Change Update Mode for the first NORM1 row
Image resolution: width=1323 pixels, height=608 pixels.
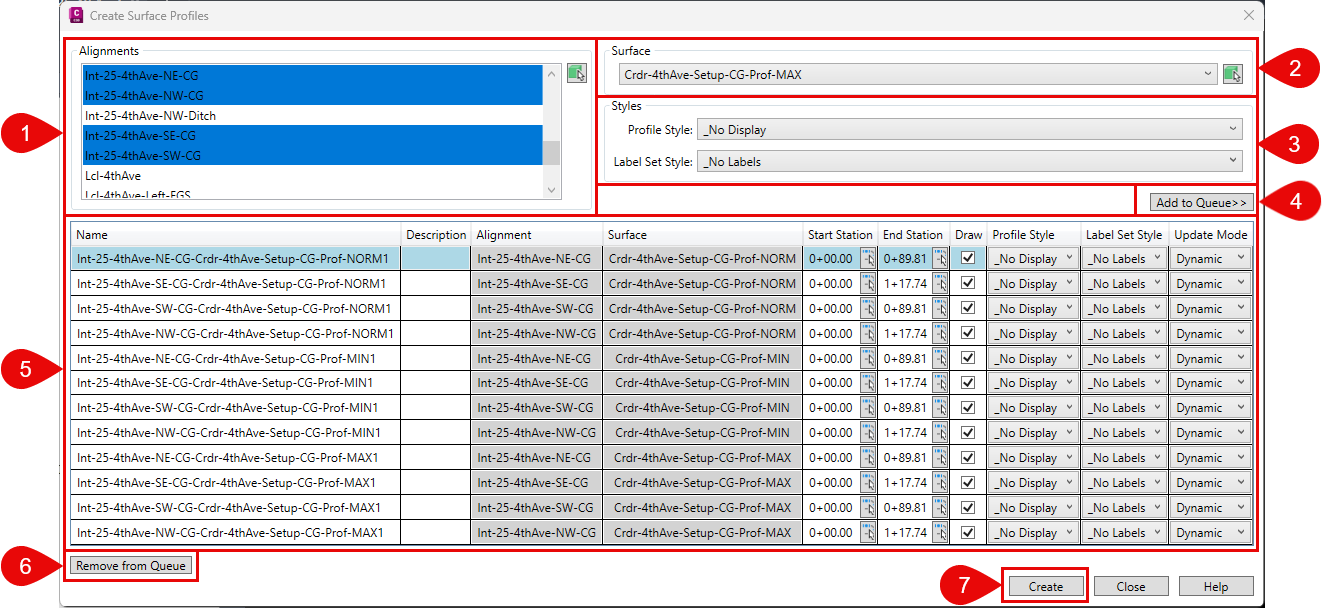(1210, 259)
